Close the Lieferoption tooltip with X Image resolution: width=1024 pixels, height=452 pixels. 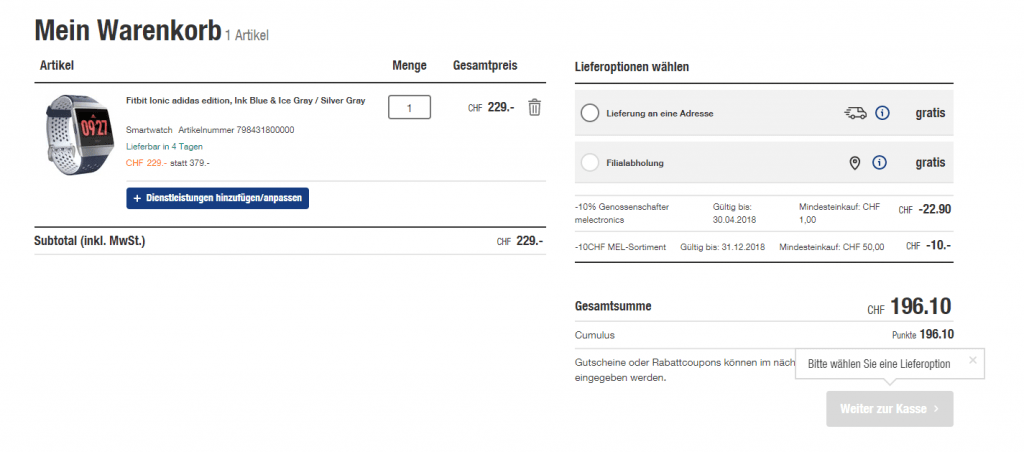click(x=973, y=360)
